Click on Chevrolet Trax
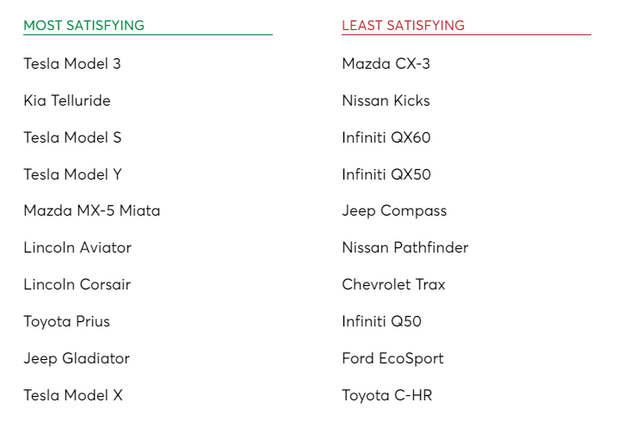630x427 pixels. (x=394, y=284)
